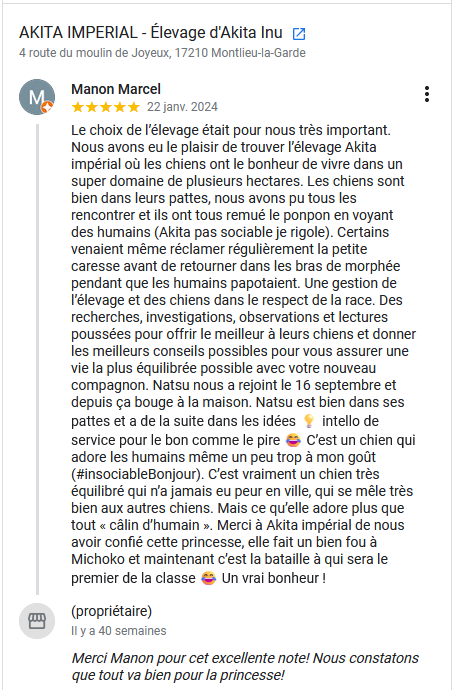Click the AKITA IMPERIAL business title

click(150, 33)
